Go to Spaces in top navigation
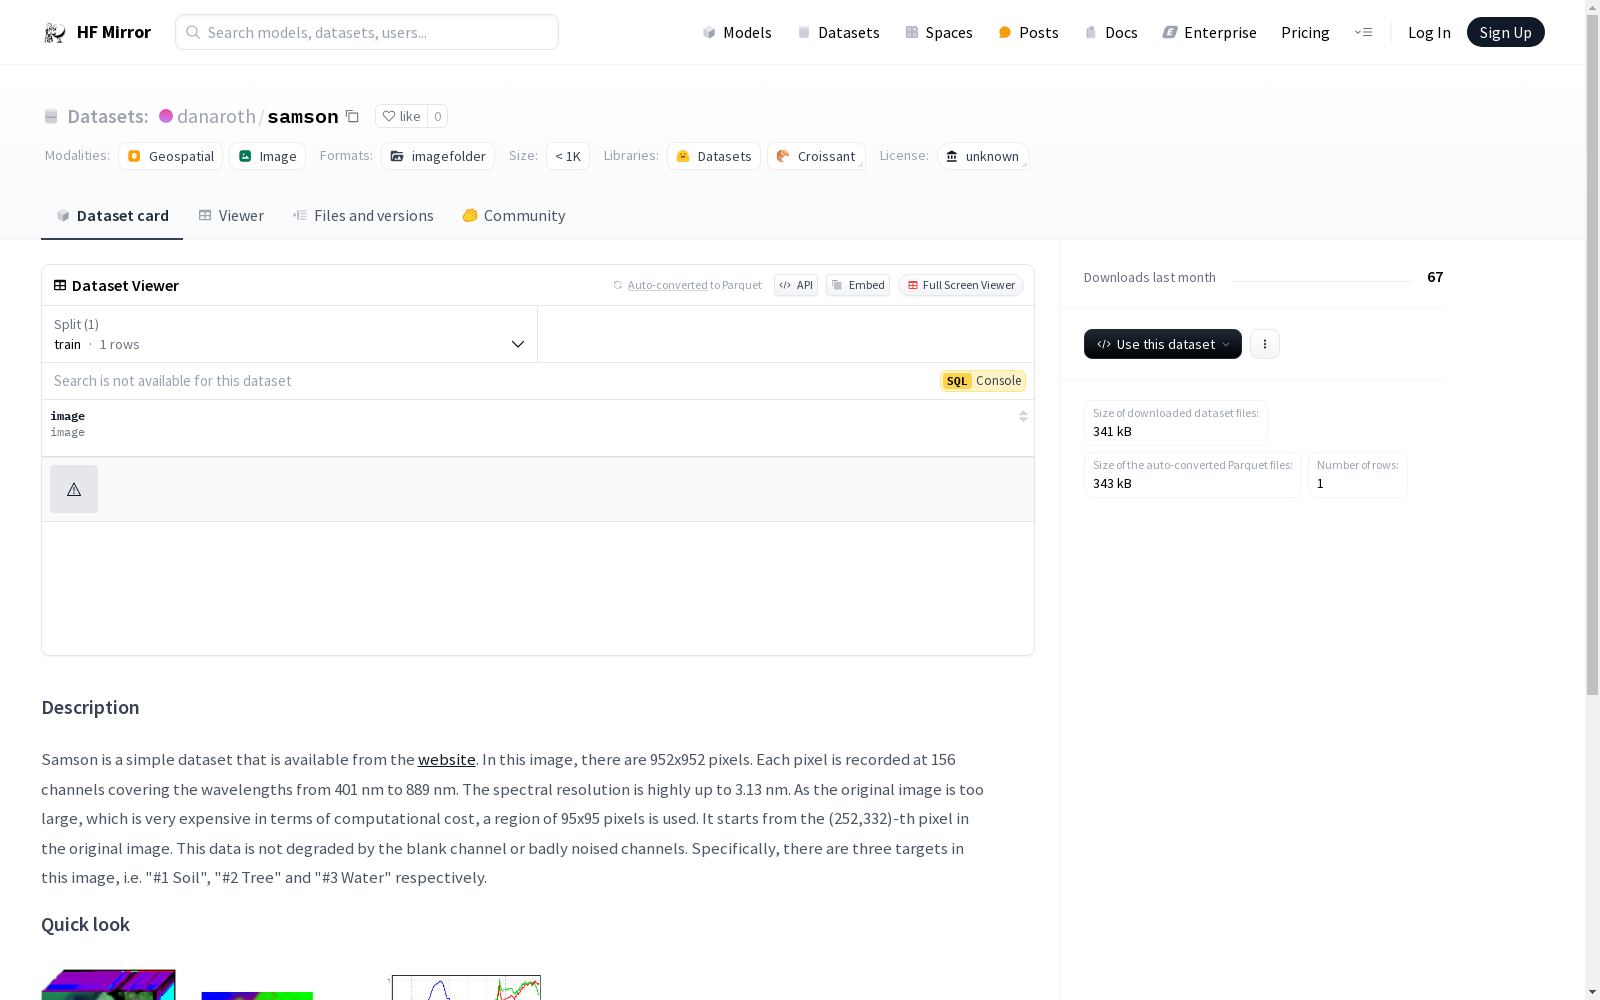1600x1000 pixels. (939, 32)
